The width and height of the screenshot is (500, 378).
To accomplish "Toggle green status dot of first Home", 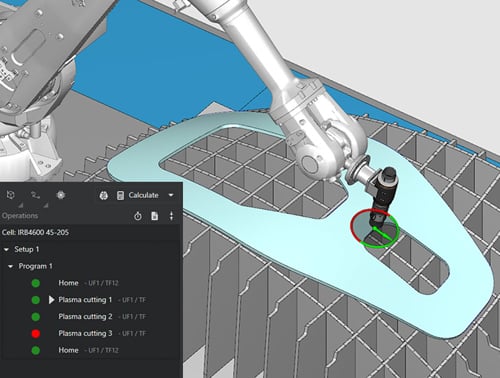I will click(x=36, y=283).
